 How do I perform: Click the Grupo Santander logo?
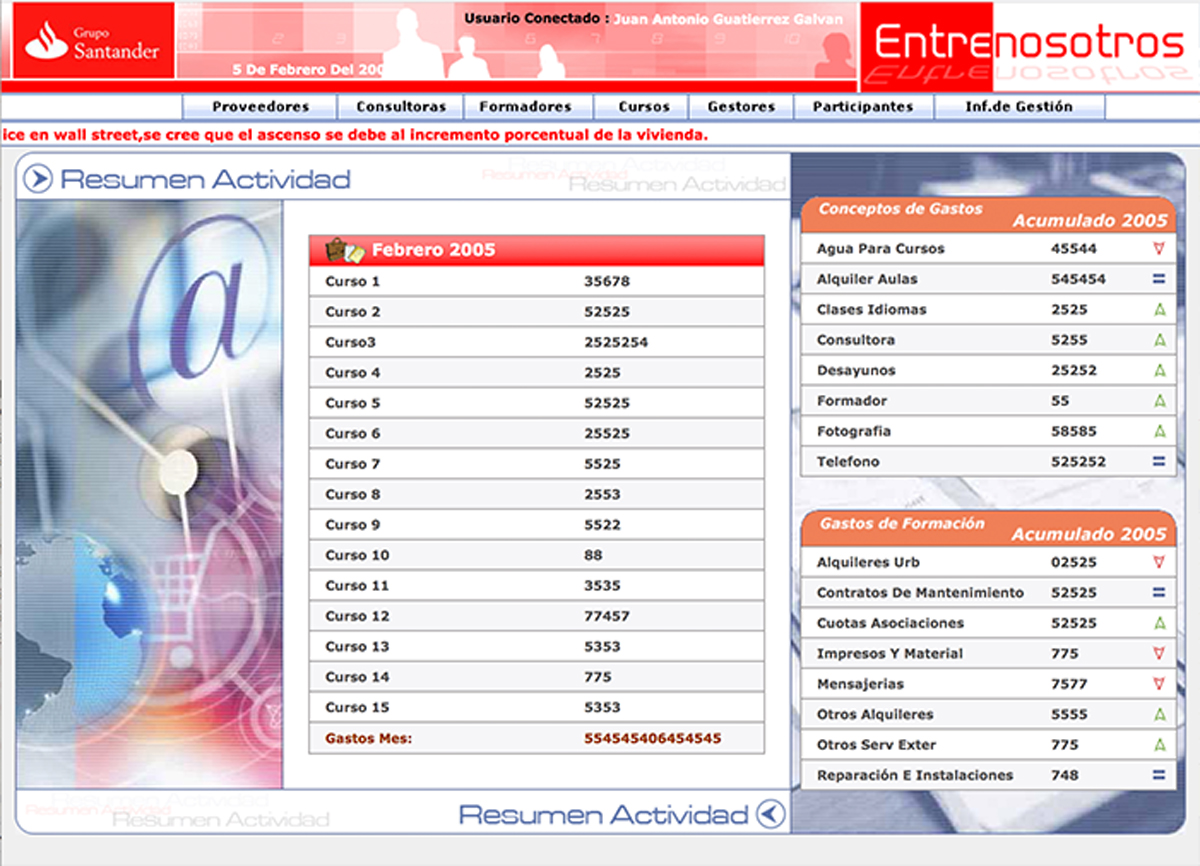coord(92,41)
